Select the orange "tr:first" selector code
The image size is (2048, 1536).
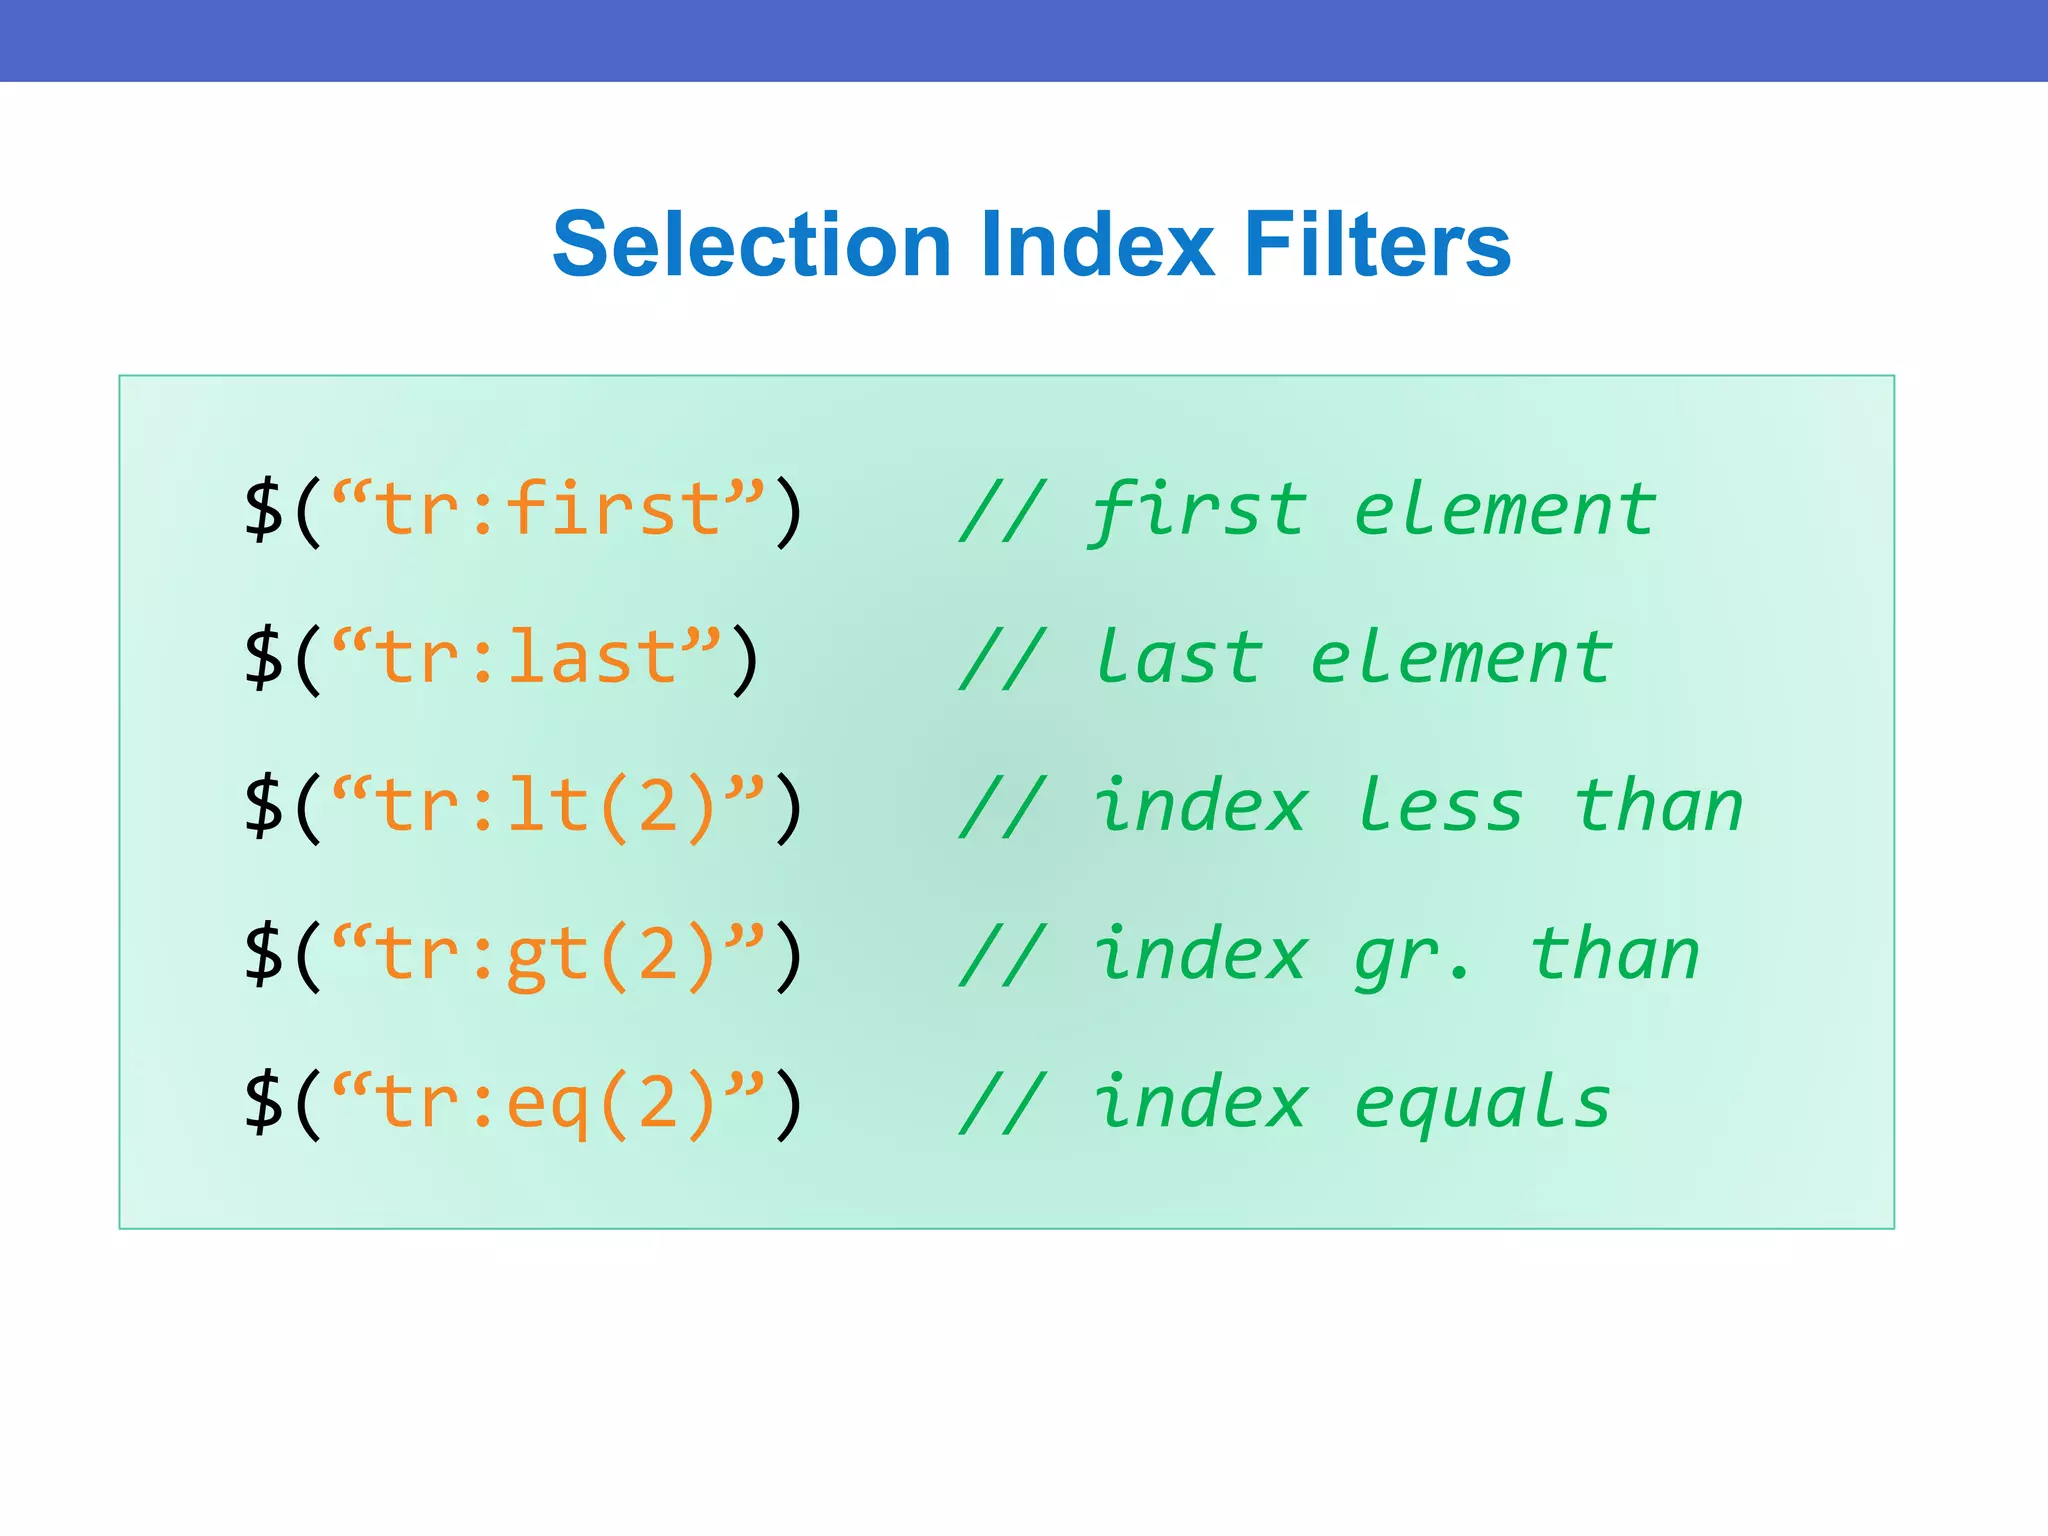[x=548, y=510]
